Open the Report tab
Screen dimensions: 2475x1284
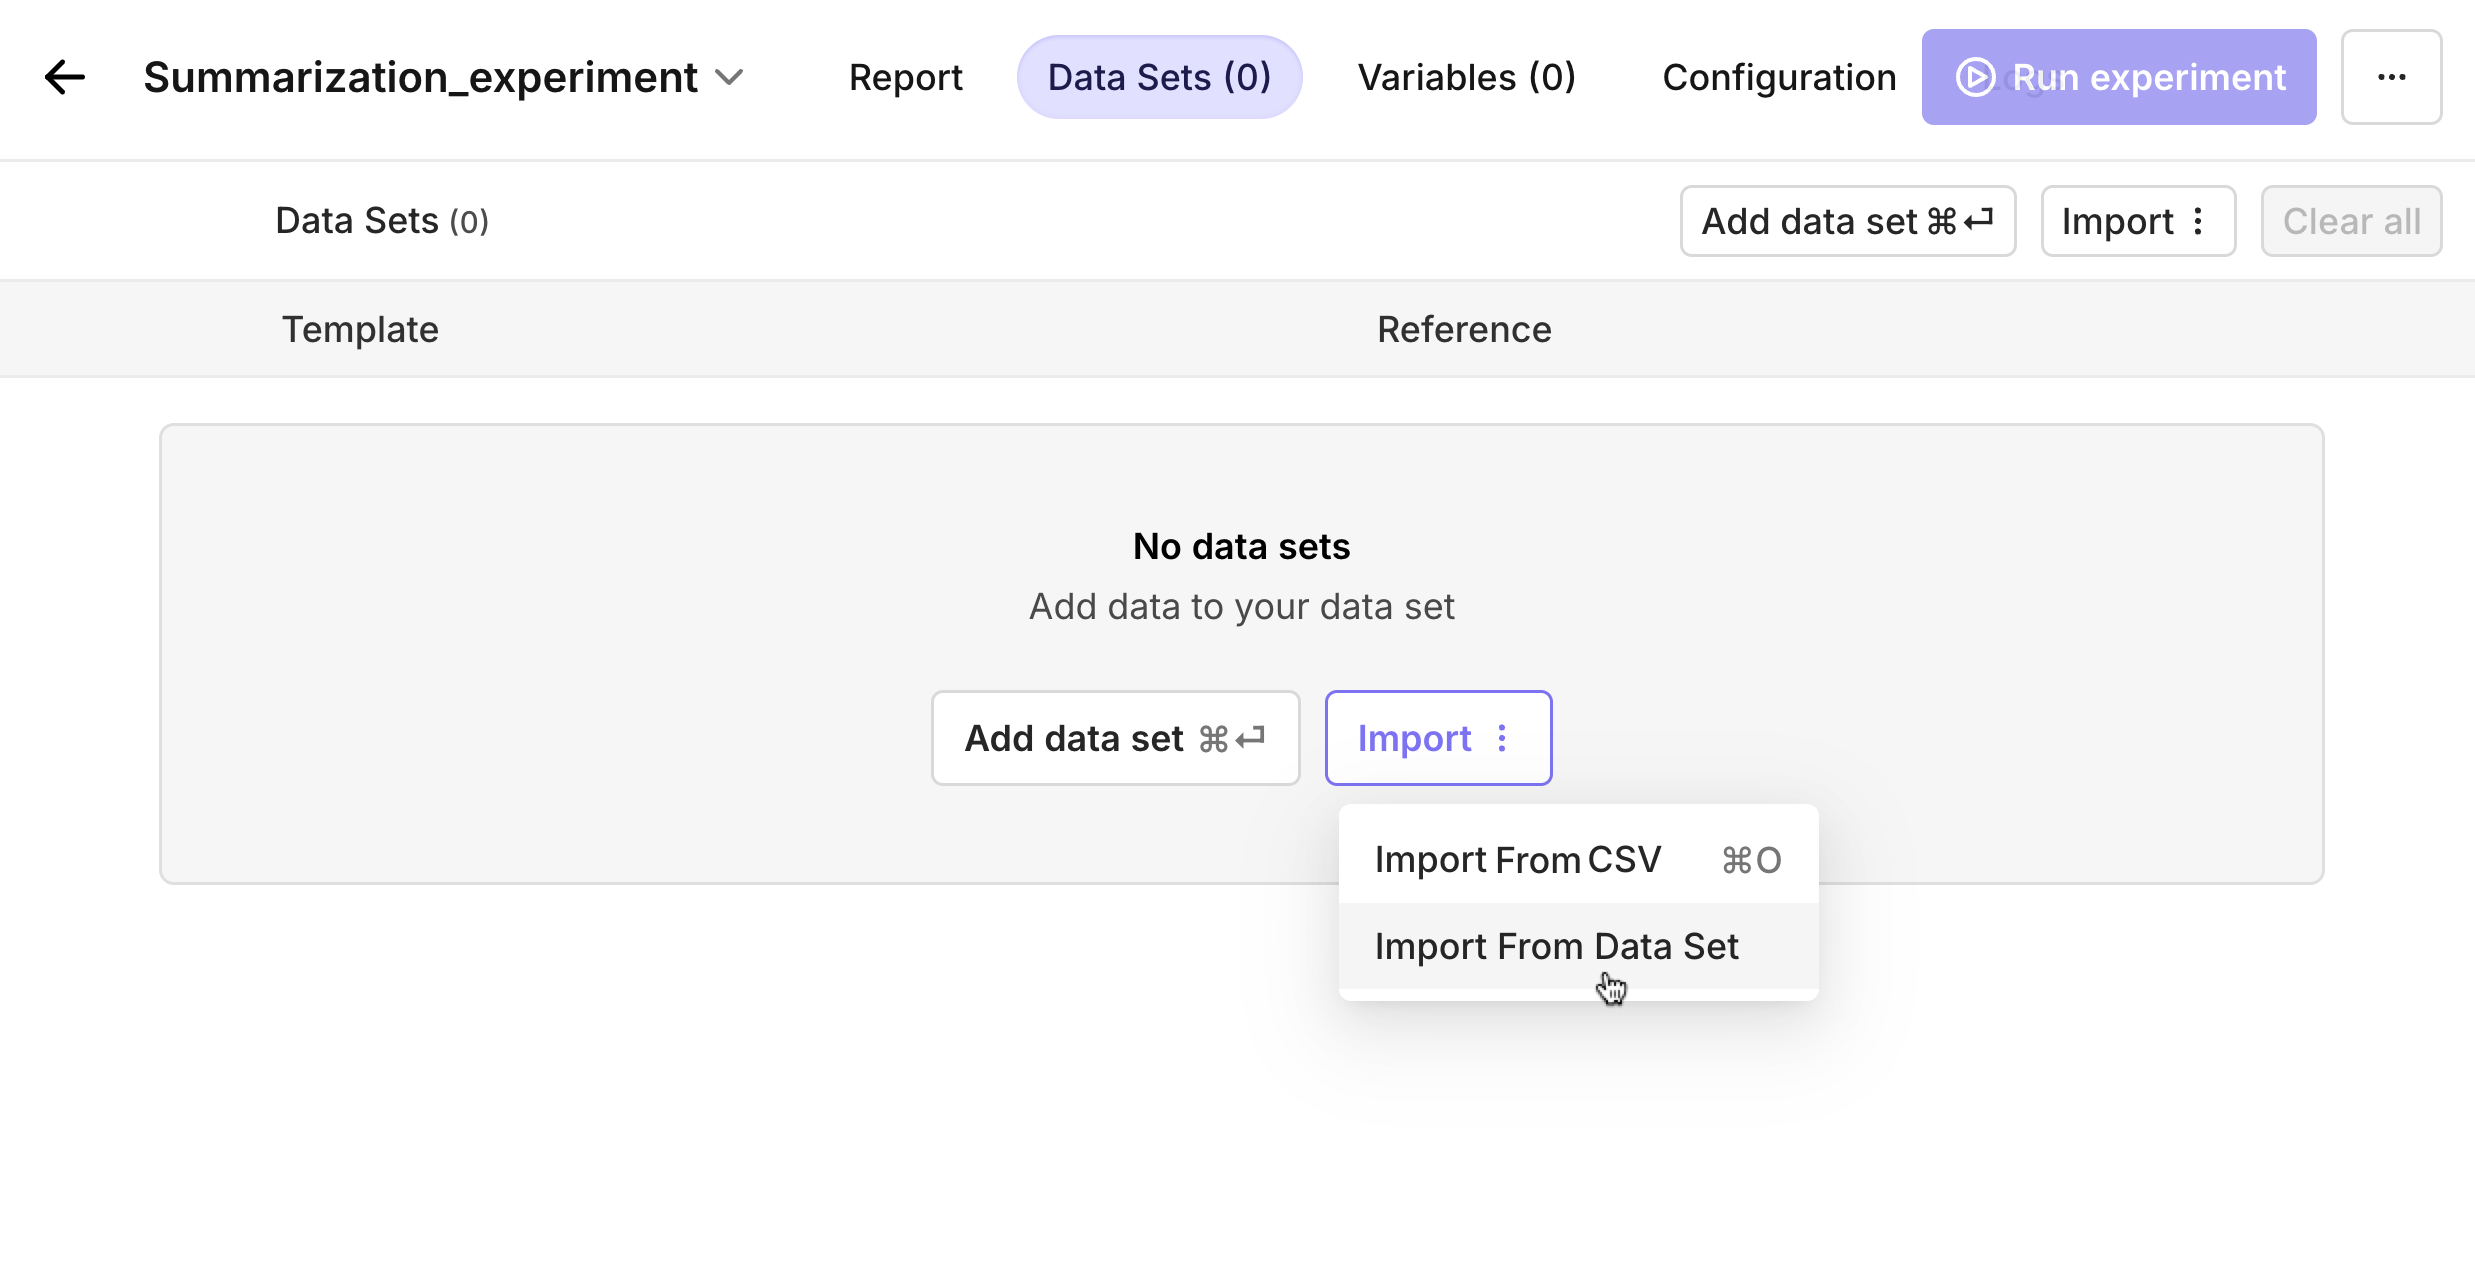click(905, 77)
